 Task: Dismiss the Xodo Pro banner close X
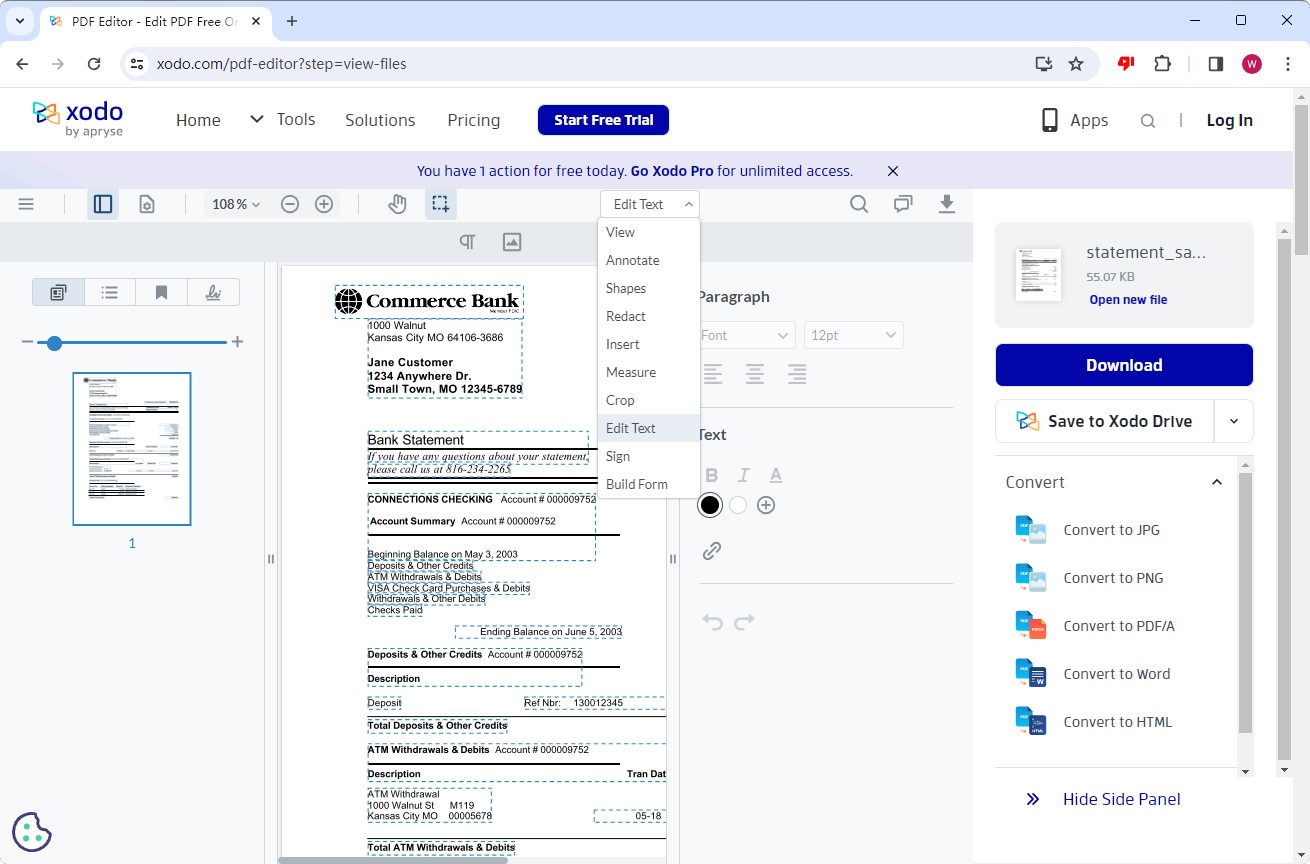(893, 171)
